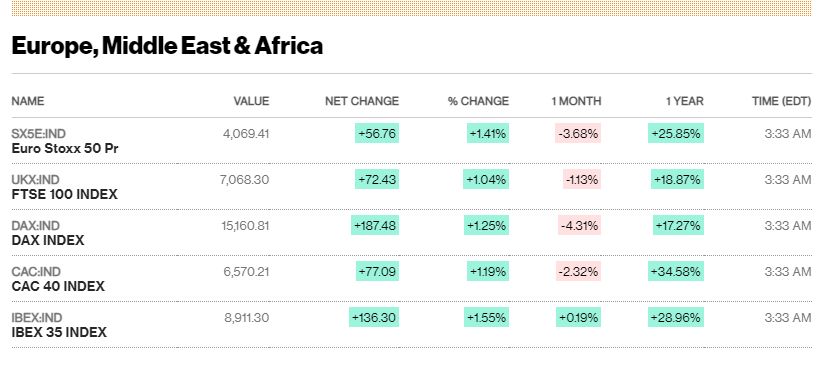Select the VALUE column header

coord(251,101)
